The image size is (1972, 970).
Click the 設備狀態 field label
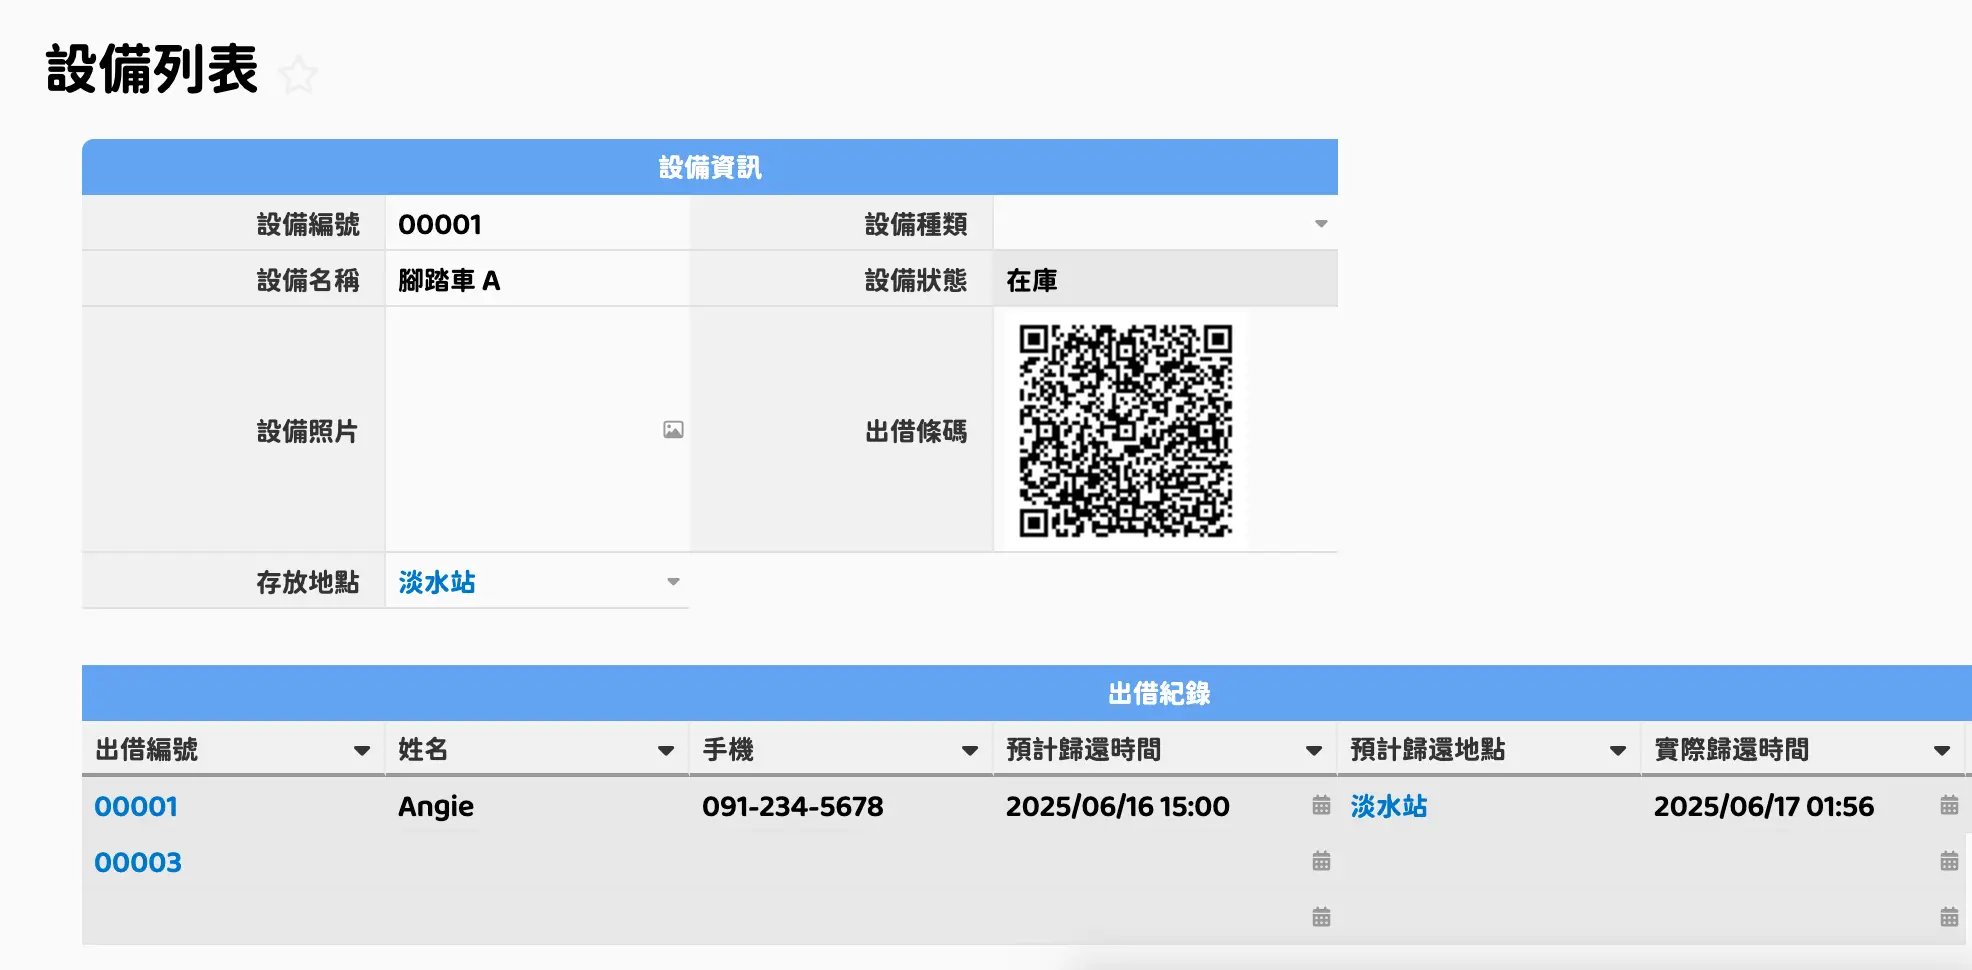[x=916, y=280]
